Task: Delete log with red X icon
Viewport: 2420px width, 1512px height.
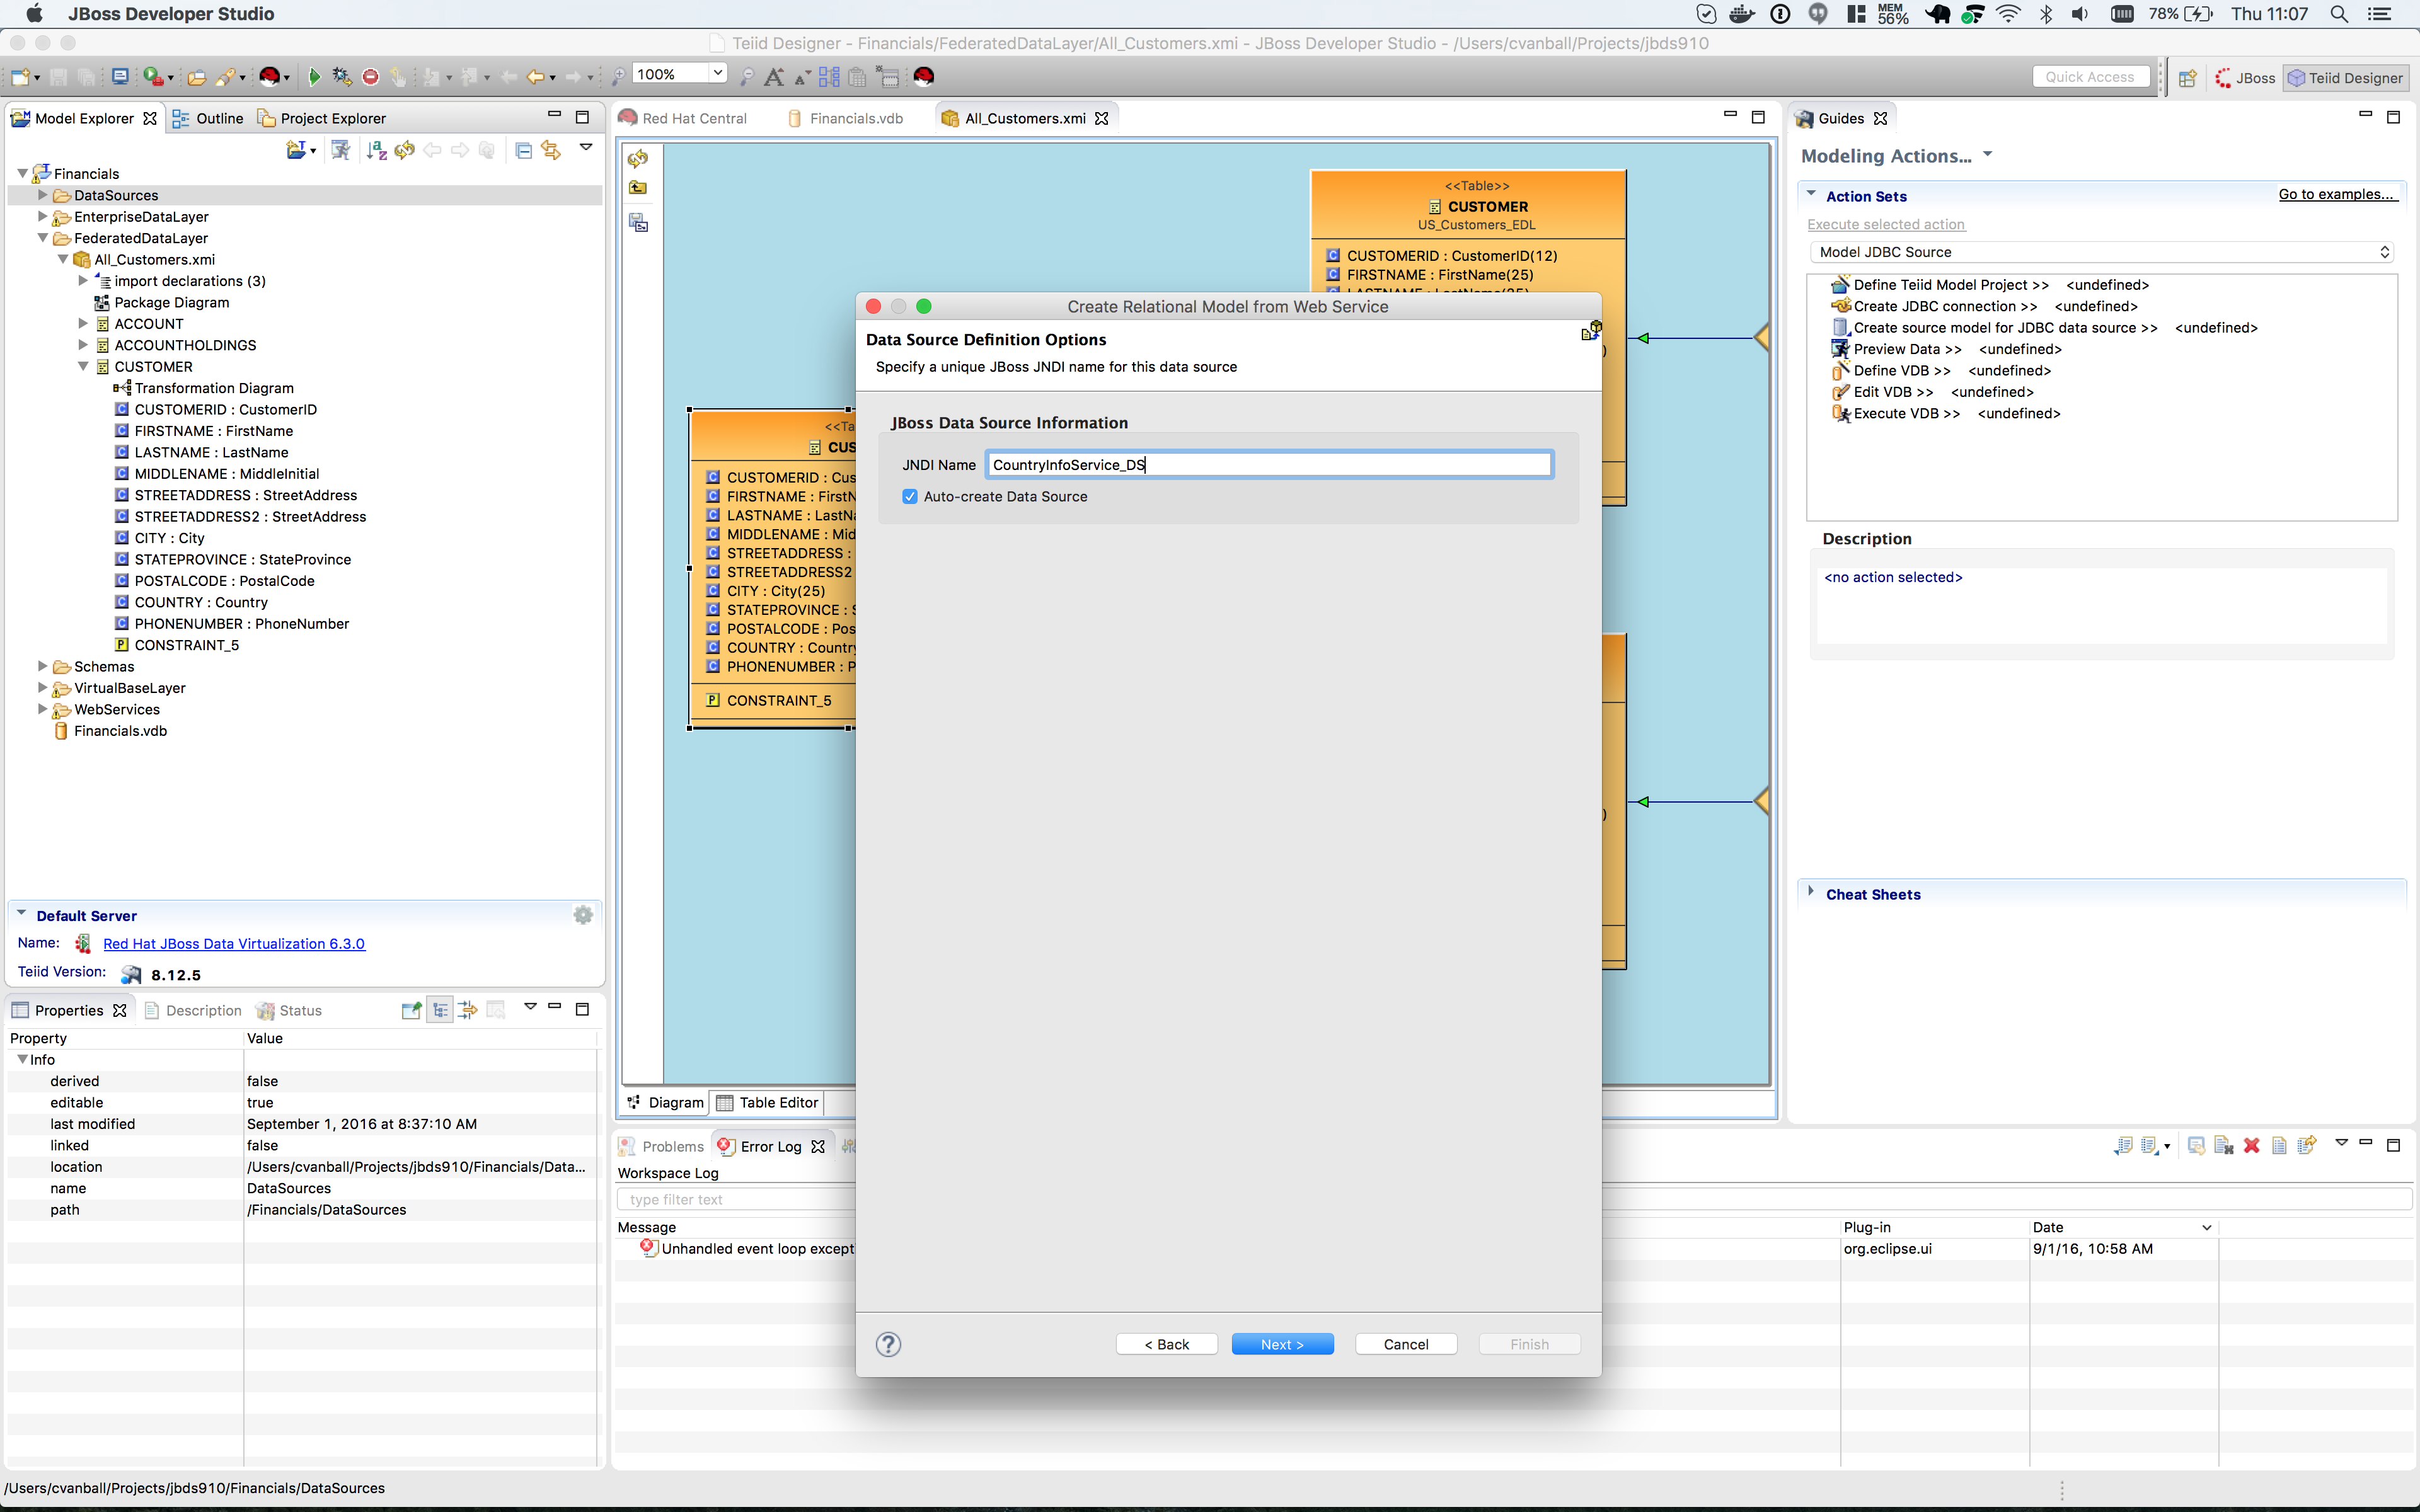Action: click(2251, 1146)
